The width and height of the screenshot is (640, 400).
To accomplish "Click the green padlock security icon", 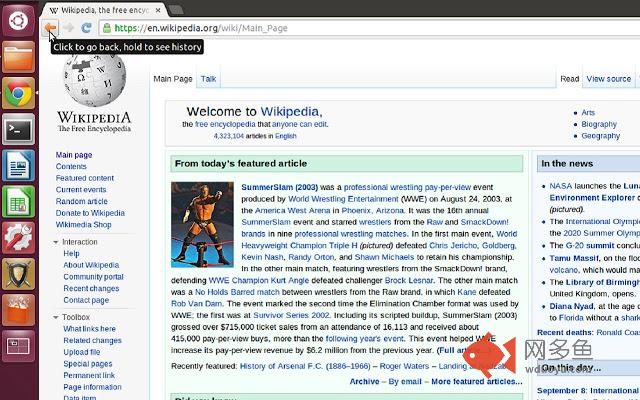I will 107,28.
